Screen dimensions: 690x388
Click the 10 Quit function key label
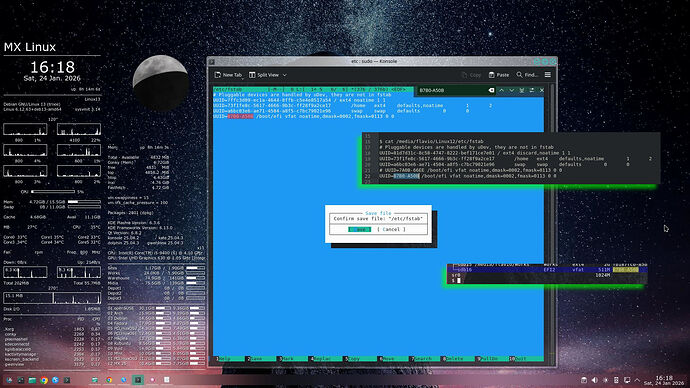(x=518, y=359)
